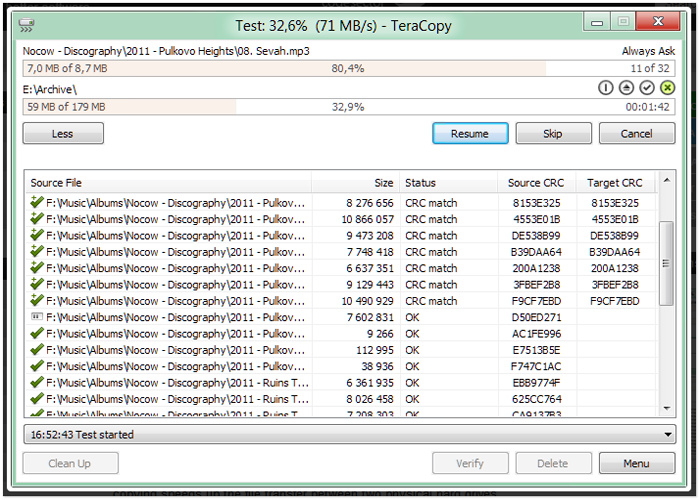Select the source CRC value E7513B5E
Screen dimensions: 700x500
[536, 350]
